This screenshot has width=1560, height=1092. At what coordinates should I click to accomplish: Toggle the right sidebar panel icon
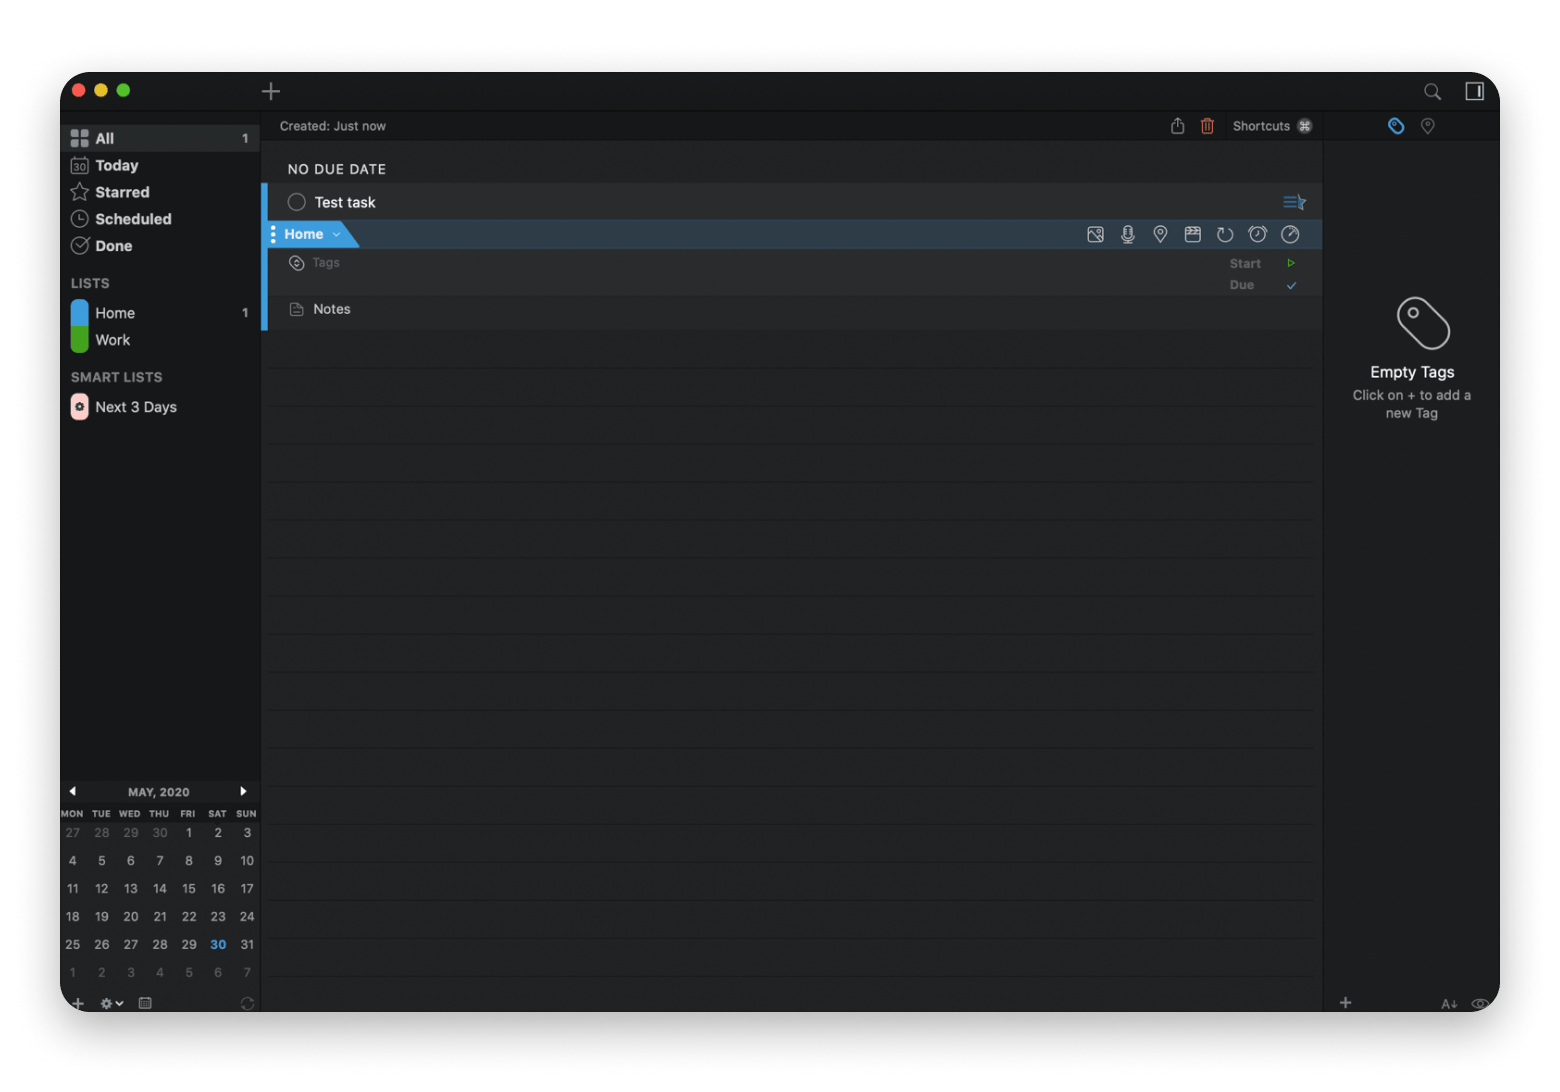(x=1474, y=92)
